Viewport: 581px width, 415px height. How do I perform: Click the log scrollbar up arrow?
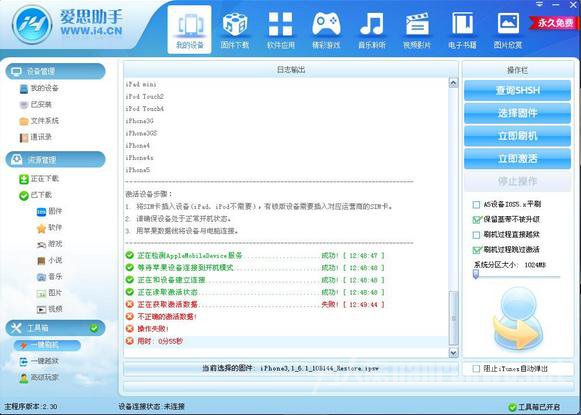tap(453, 83)
